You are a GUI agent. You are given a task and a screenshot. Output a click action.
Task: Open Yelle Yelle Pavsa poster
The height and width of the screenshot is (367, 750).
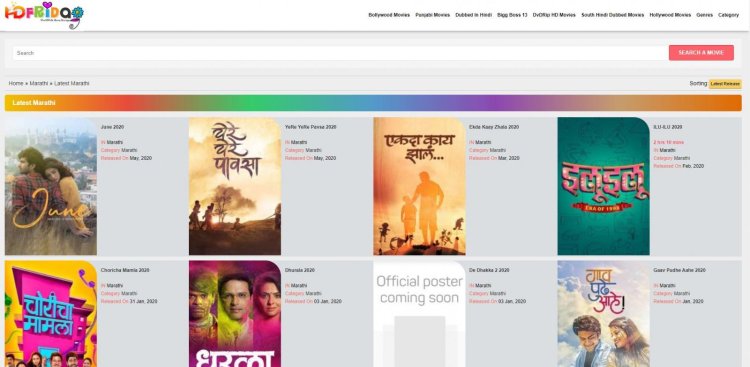[235, 186]
